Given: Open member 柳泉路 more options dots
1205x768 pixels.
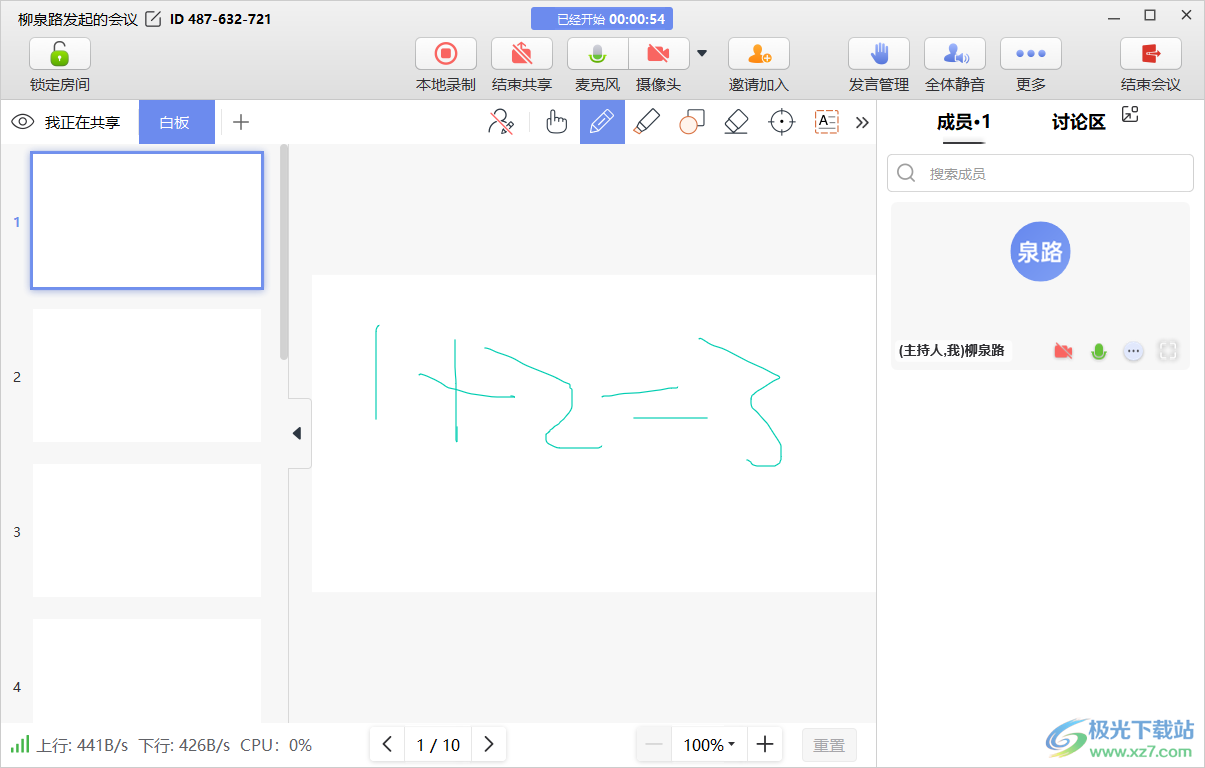Looking at the screenshot, I should pyautogui.click(x=1133, y=351).
